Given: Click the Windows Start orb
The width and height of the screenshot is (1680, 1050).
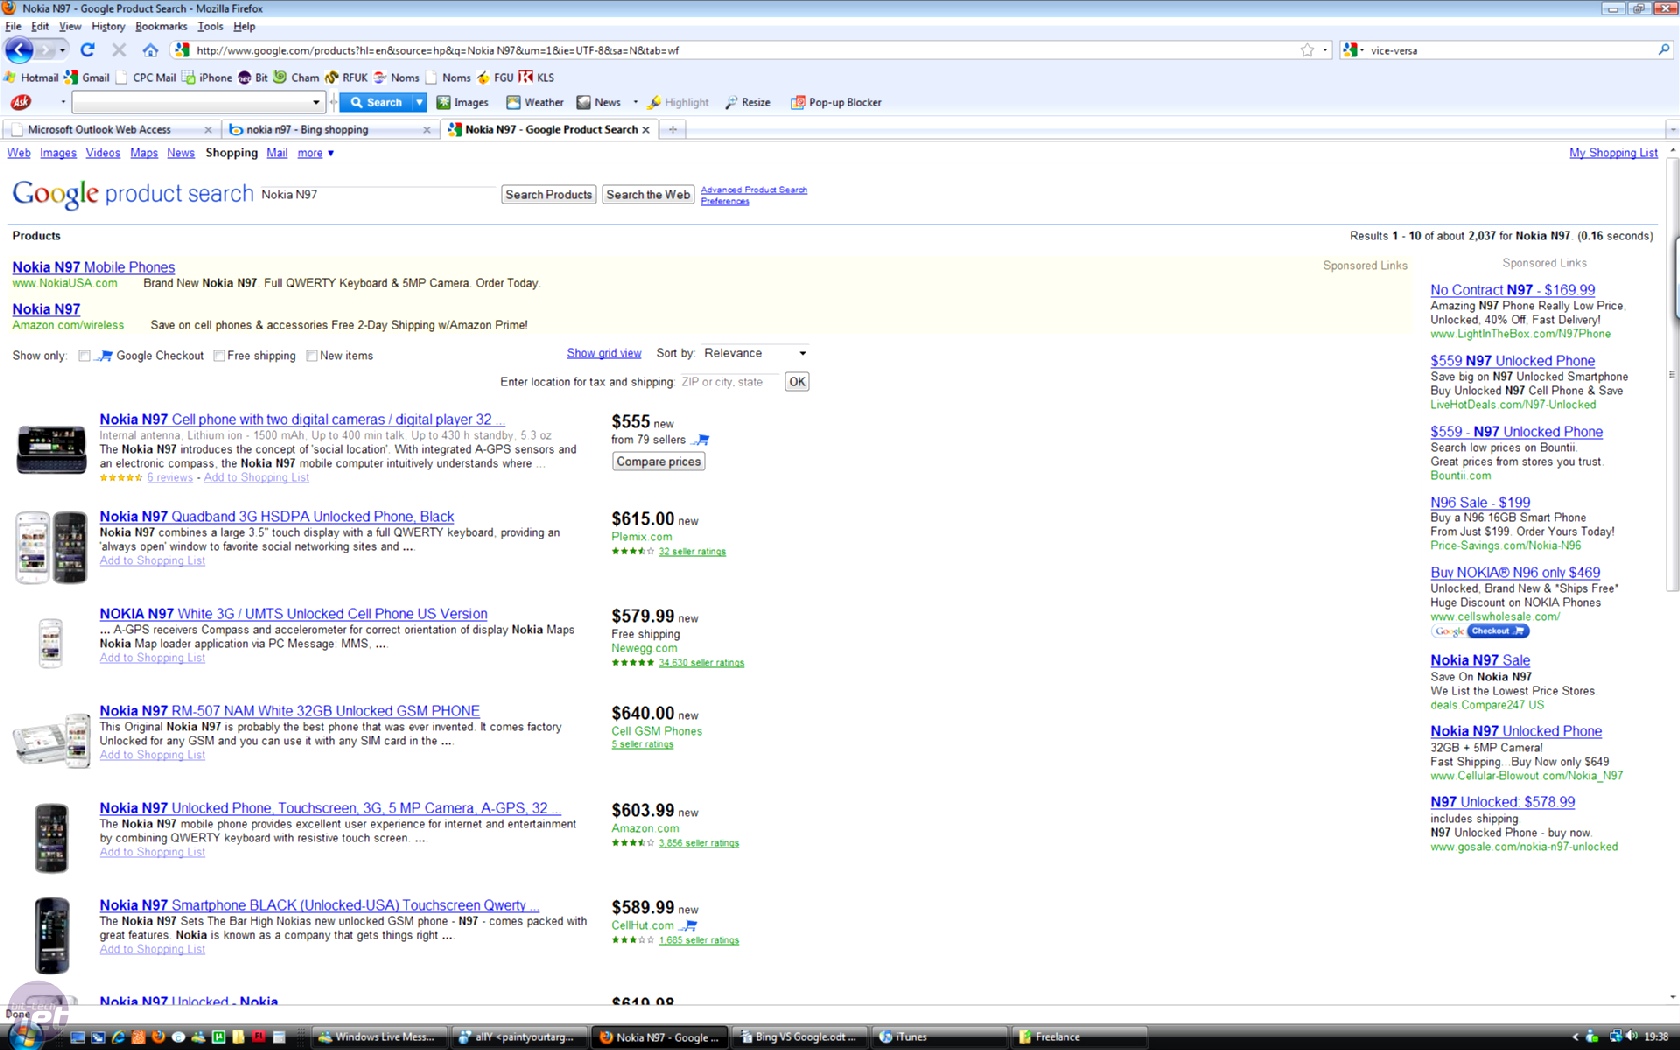Looking at the screenshot, I should coord(24,1036).
